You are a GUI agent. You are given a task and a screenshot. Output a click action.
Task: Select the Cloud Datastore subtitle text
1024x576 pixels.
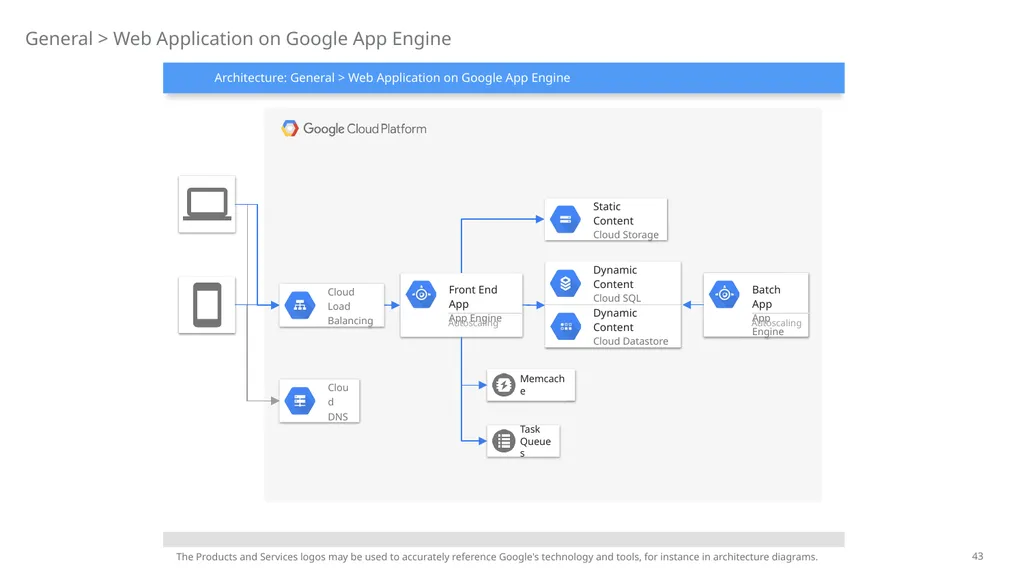(x=630, y=342)
